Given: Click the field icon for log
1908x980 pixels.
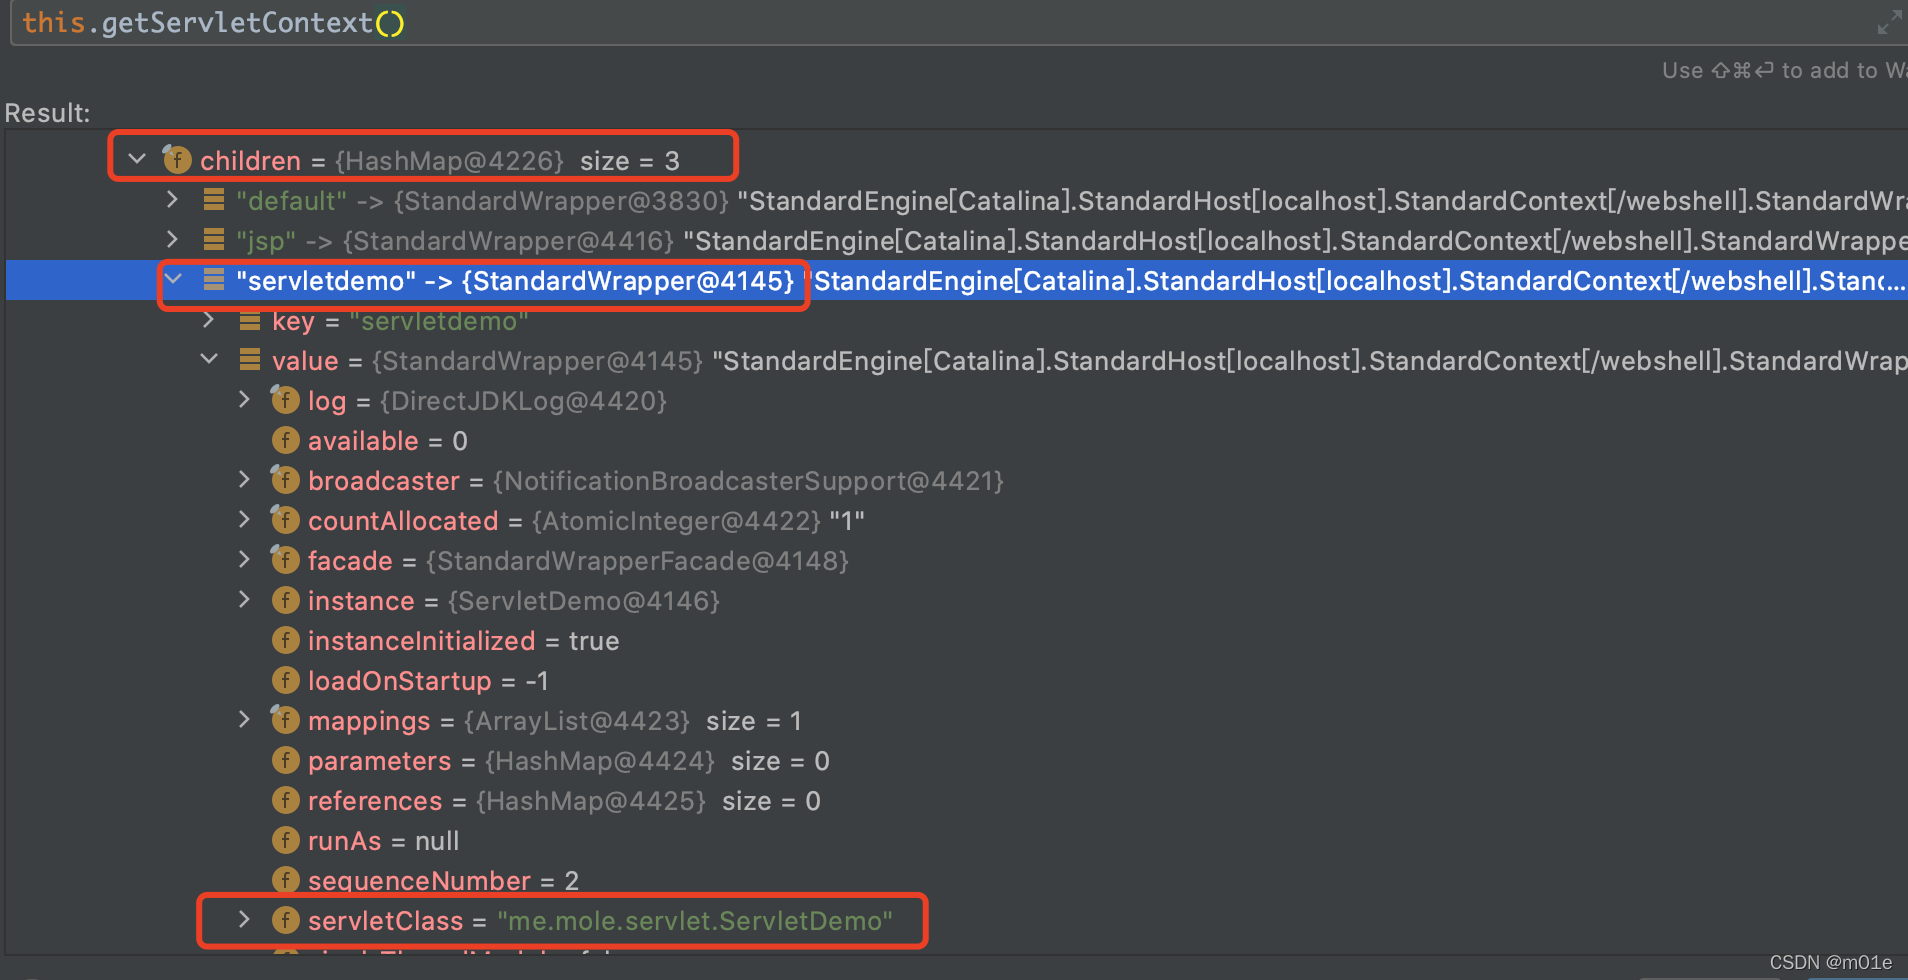Looking at the screenshot, I should (x=285, y=400).
